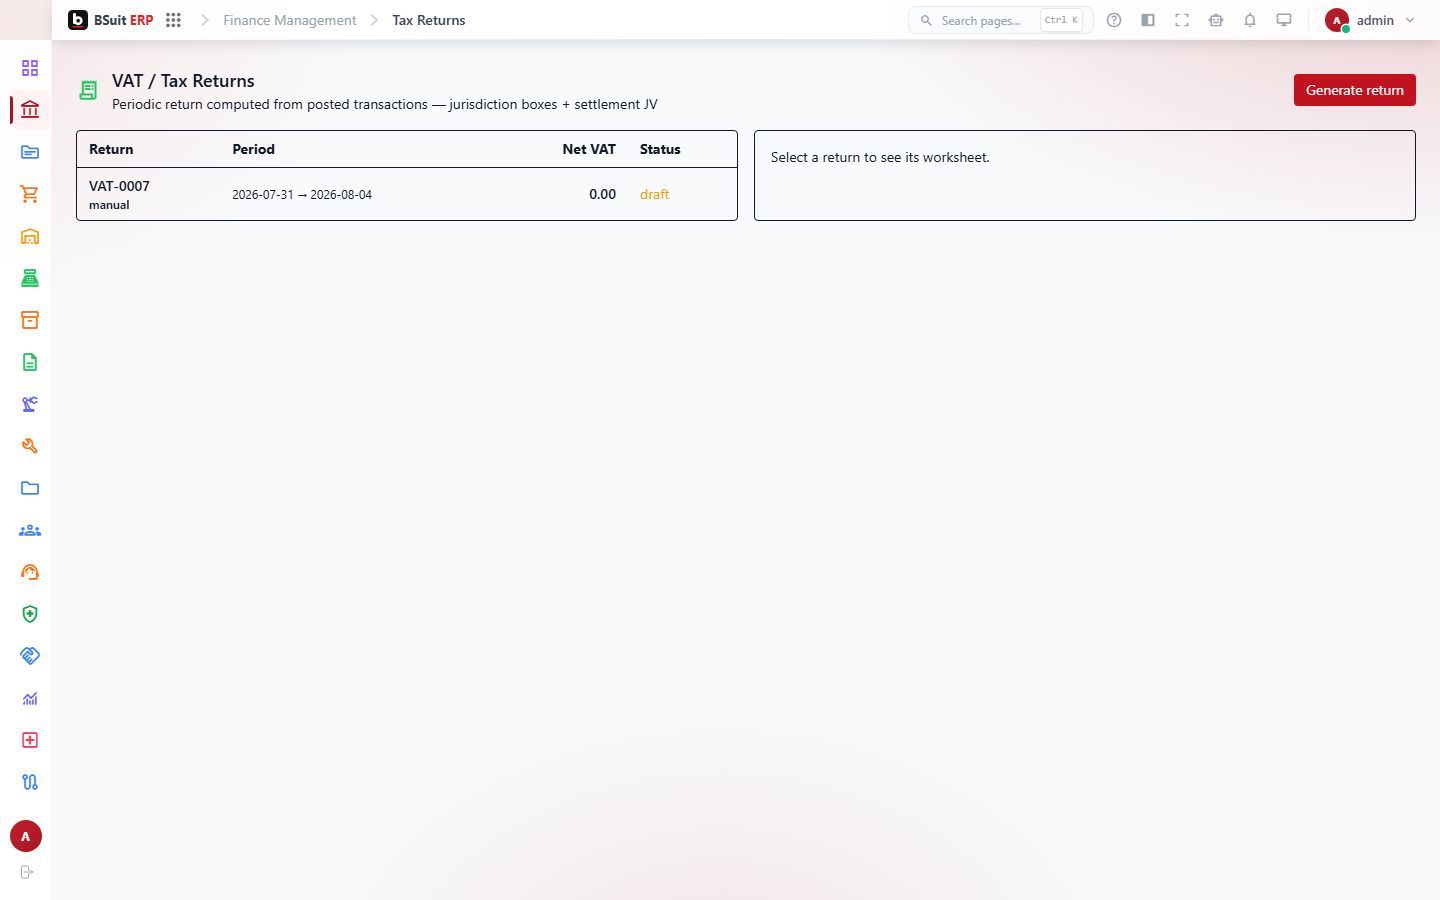Click the orange headset support sidebar icon
Screen dimensions: 1440x900
[x=30, y=572]
